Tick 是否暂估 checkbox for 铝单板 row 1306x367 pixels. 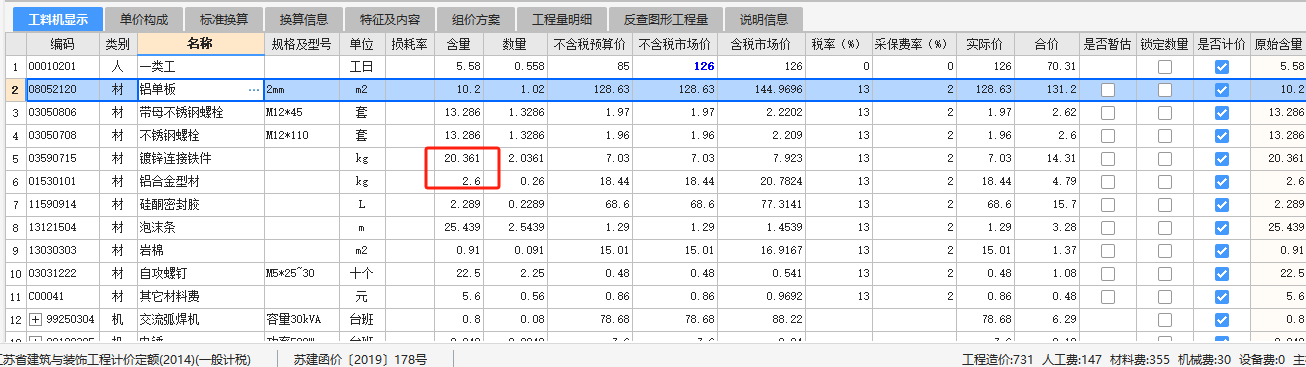[1108, 89]
